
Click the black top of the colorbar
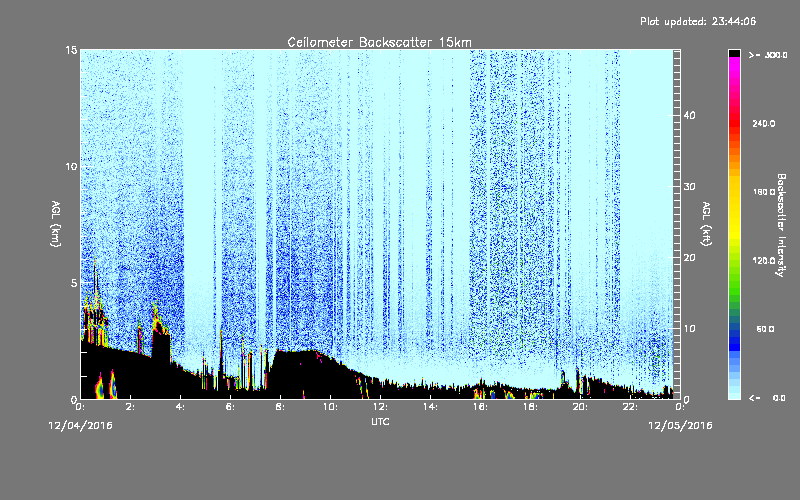pyautogui.click(x=734, y=53)
